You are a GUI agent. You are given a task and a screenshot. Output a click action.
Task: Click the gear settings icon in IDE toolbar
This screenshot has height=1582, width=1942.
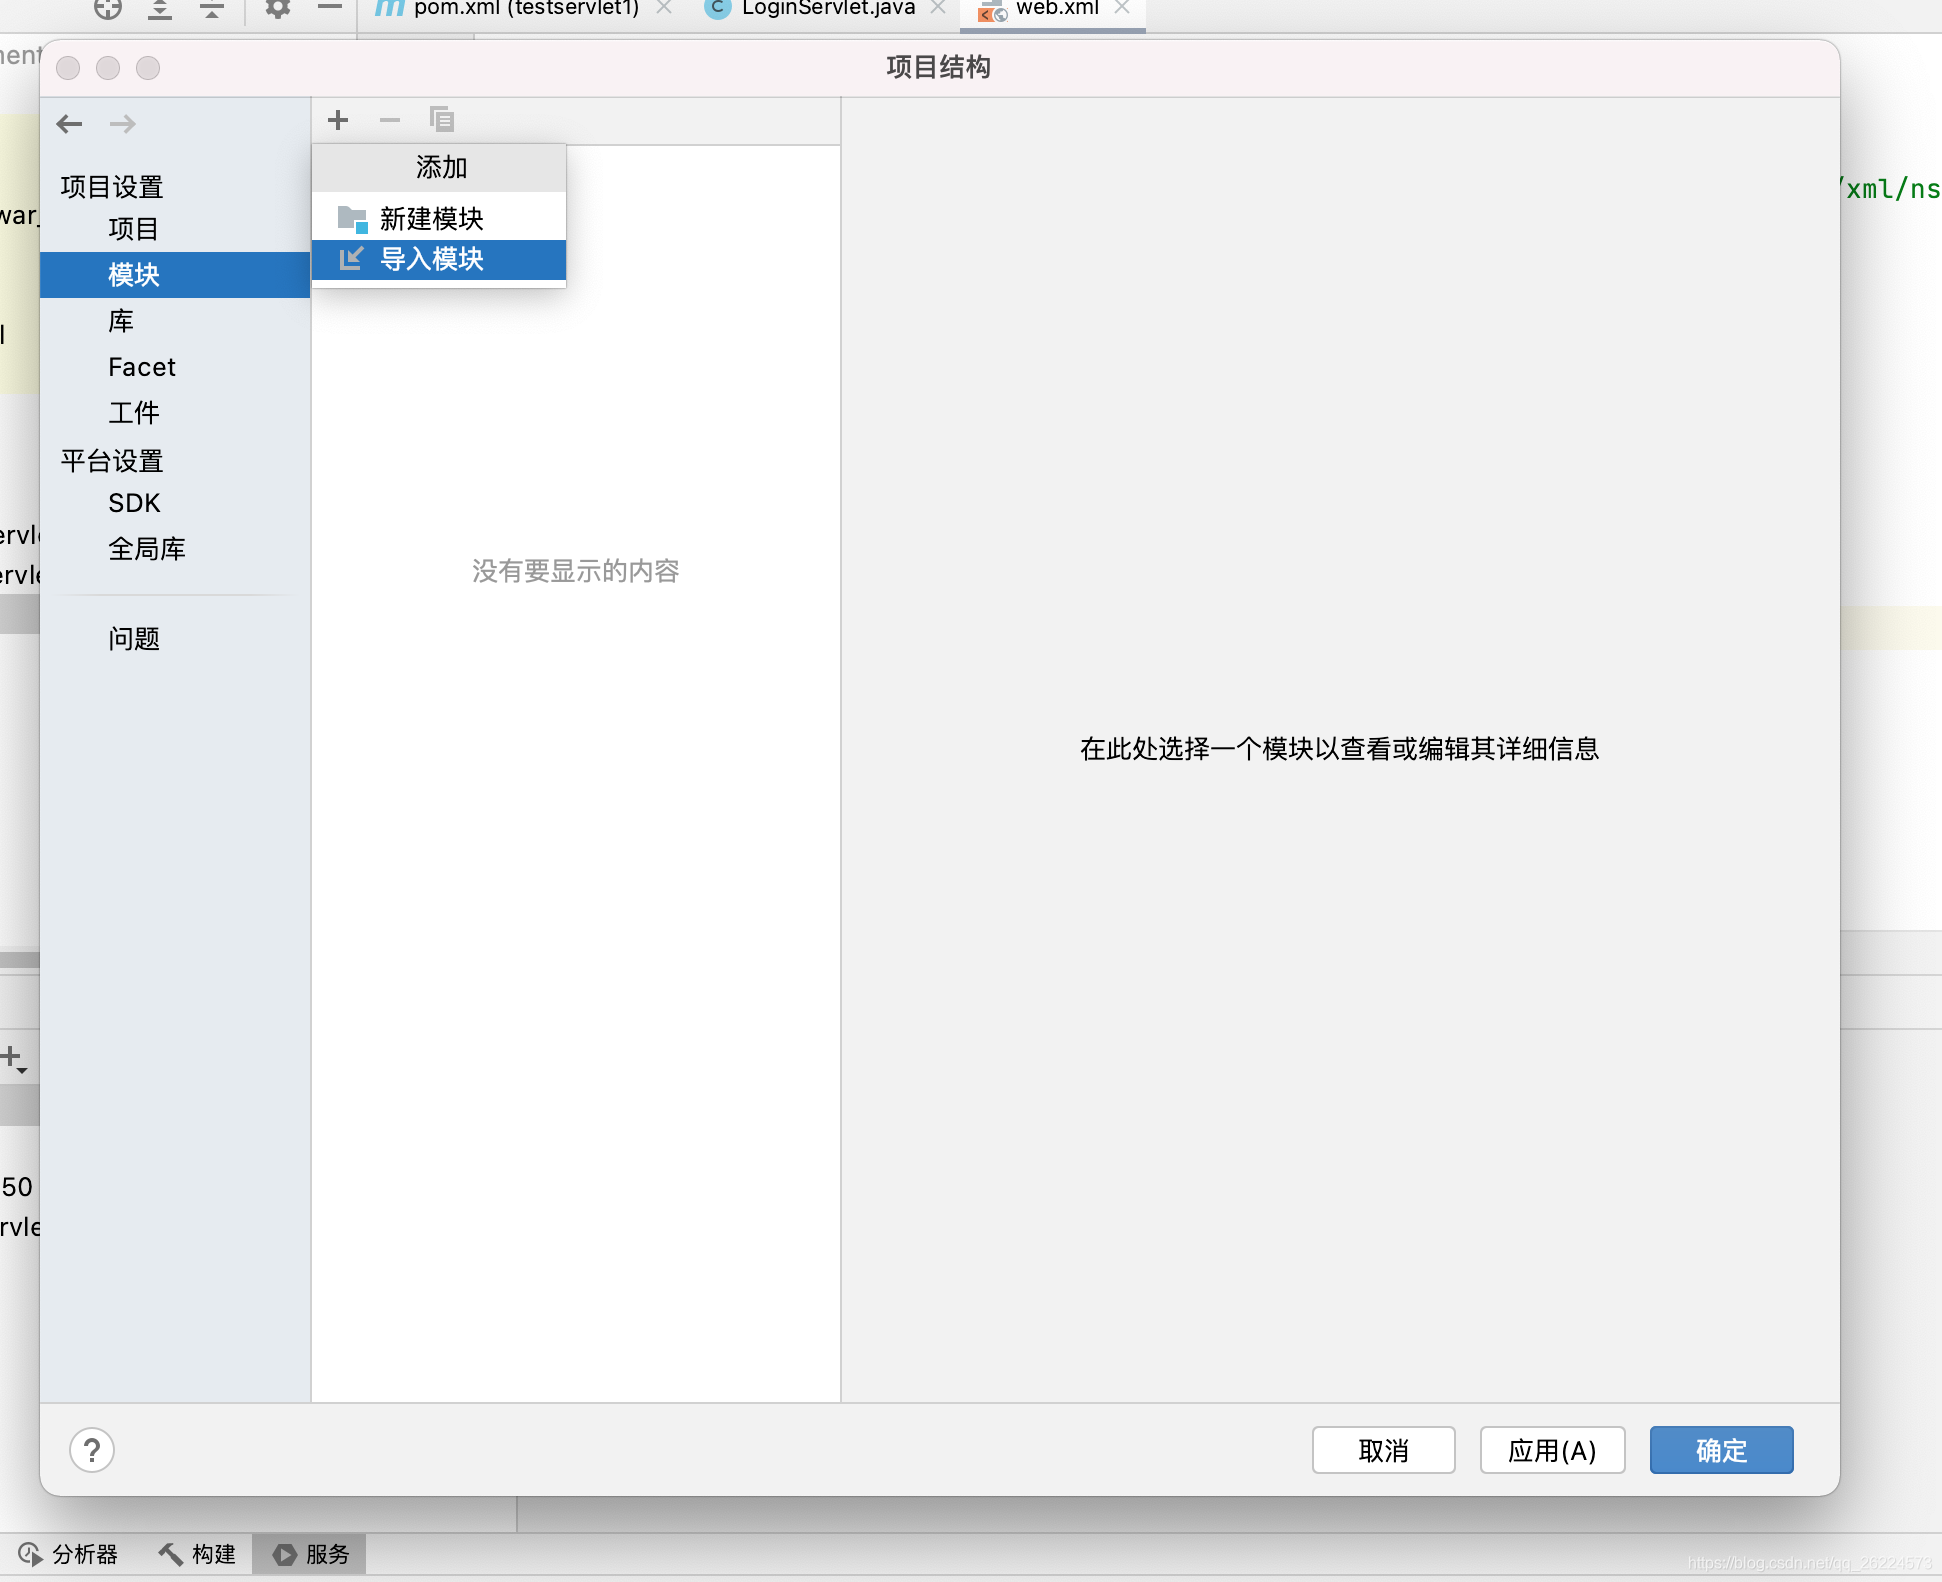click(277, 9)
